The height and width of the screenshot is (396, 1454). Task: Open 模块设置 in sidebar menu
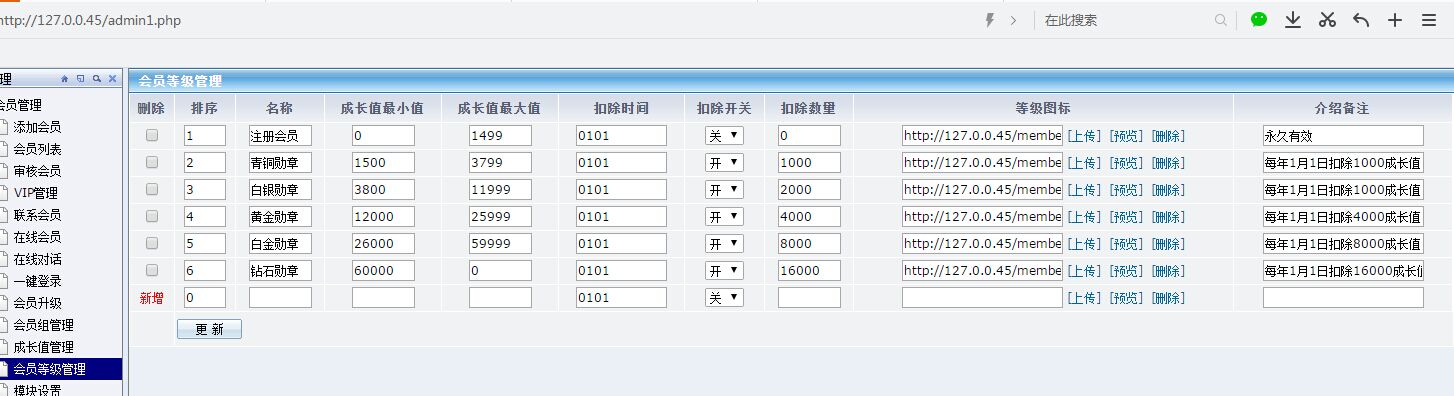coord(37,390)
